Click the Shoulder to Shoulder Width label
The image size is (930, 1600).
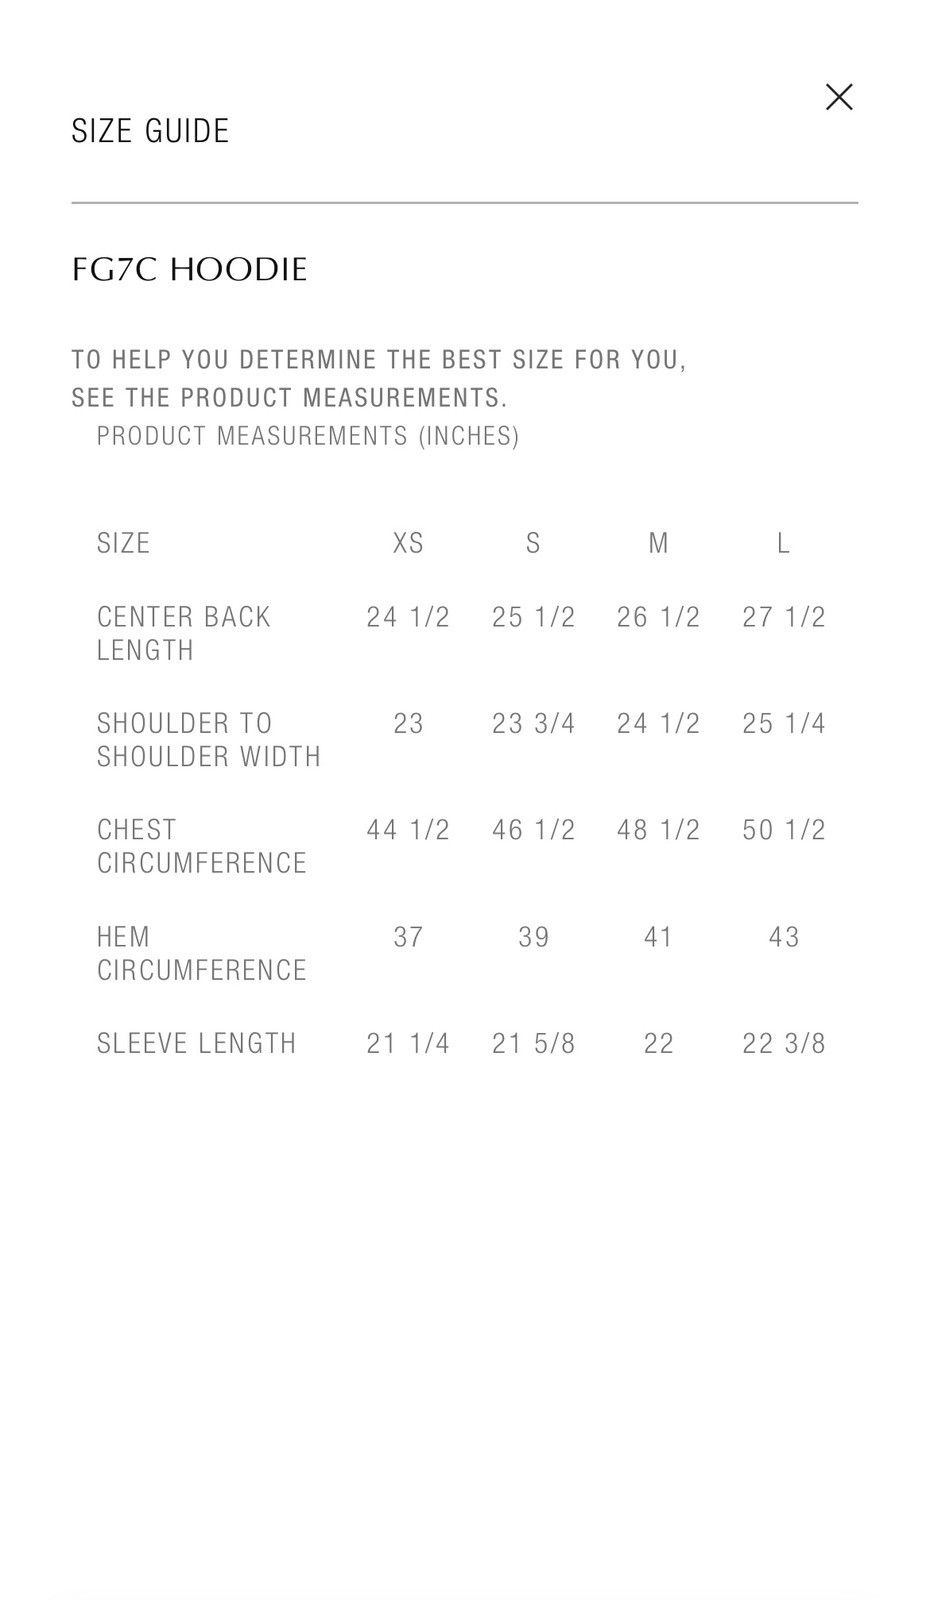pos(209,740)
